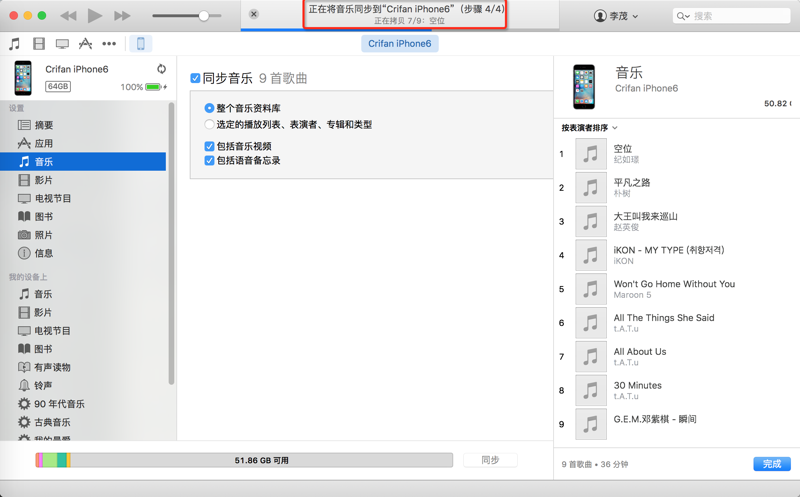Image resolution: width=800 pixels, height=497 pixels.
Task: Toggle the 包括音乐视频 checkbox
Action: click(209, 146)
